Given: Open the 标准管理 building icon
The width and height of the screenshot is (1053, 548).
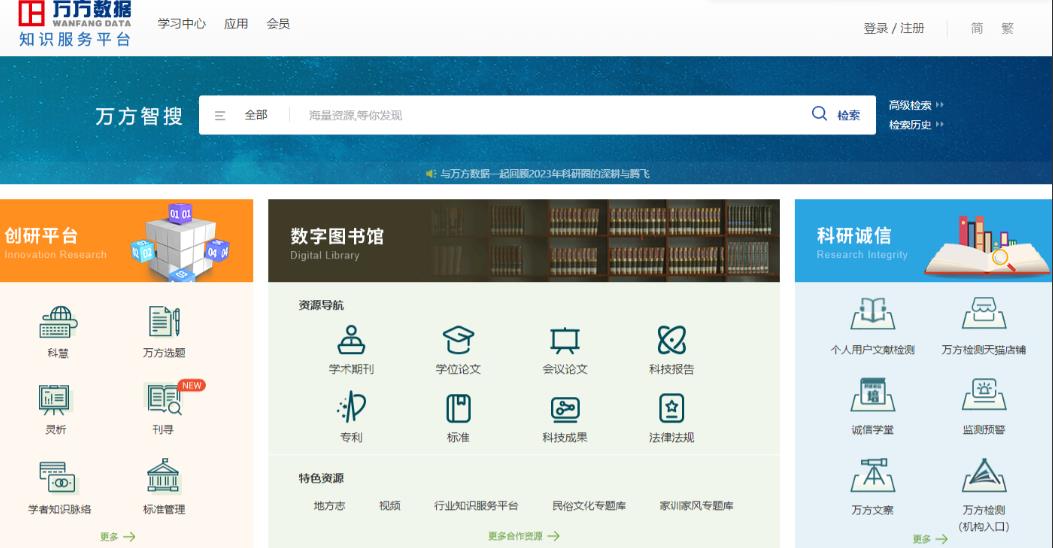Looking at the screenshot, I should pos(163,475).
